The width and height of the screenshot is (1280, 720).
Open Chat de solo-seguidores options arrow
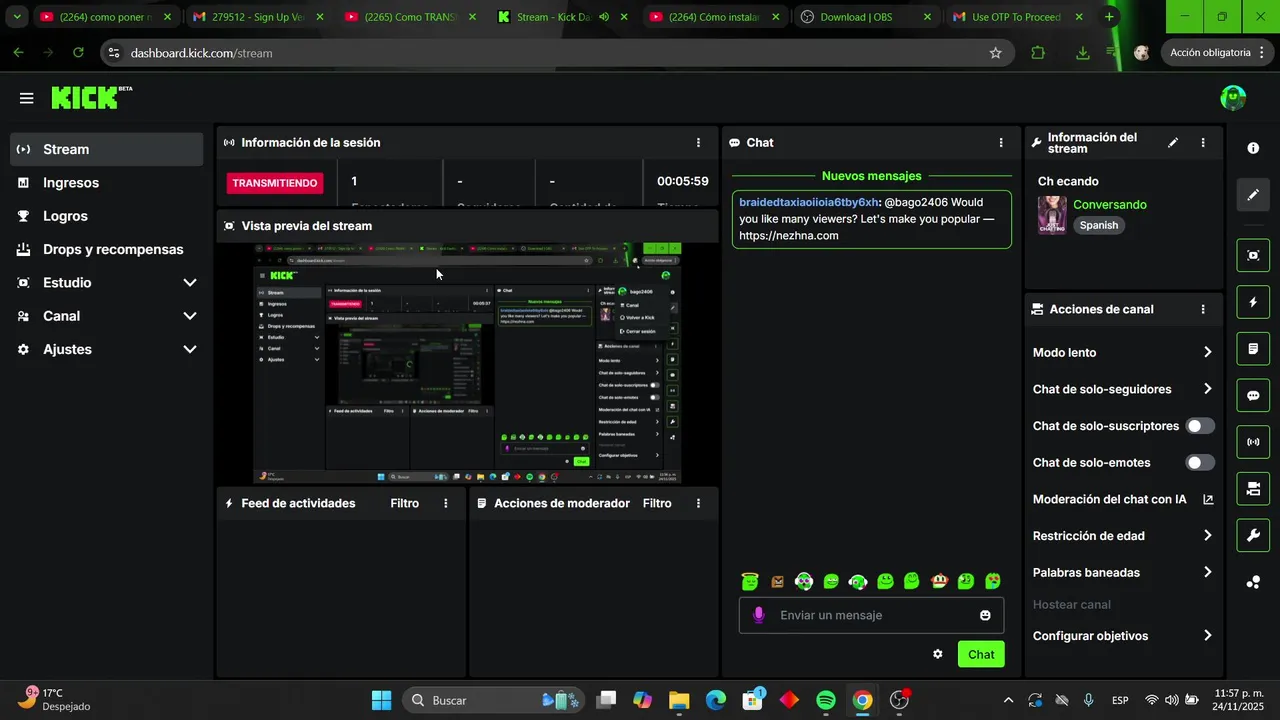pyautogui.click(x=1207, y=389)
